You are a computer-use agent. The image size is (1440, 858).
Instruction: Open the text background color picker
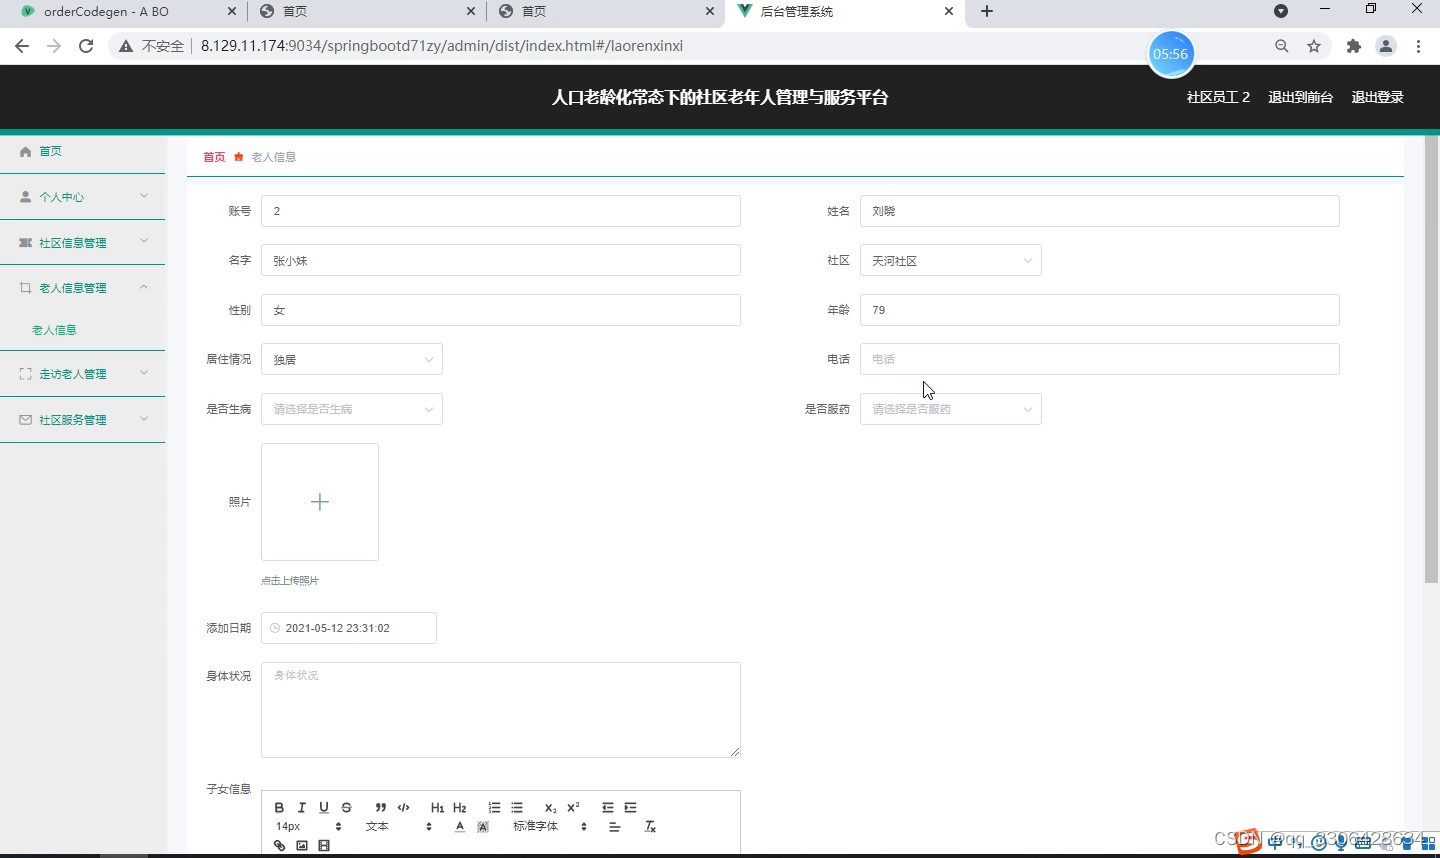tap(483, 827)
